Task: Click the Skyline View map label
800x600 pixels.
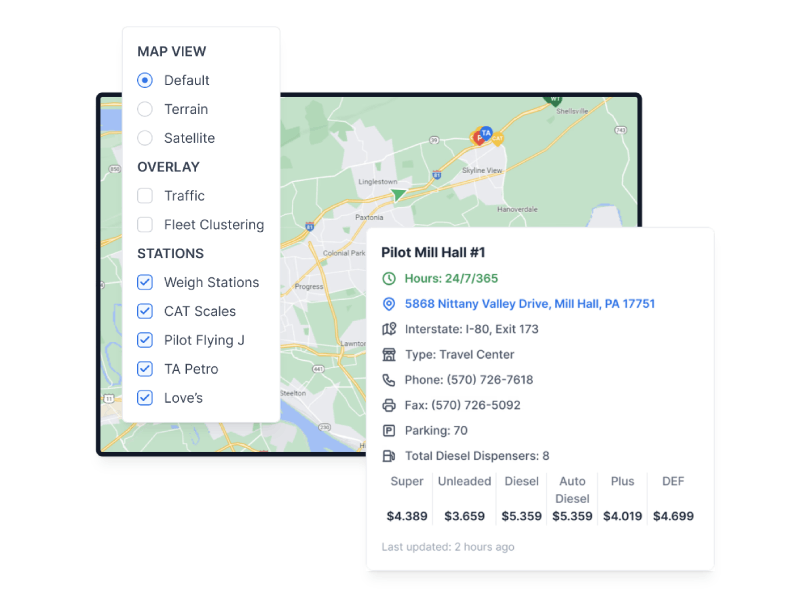Action: coord(482,170)
